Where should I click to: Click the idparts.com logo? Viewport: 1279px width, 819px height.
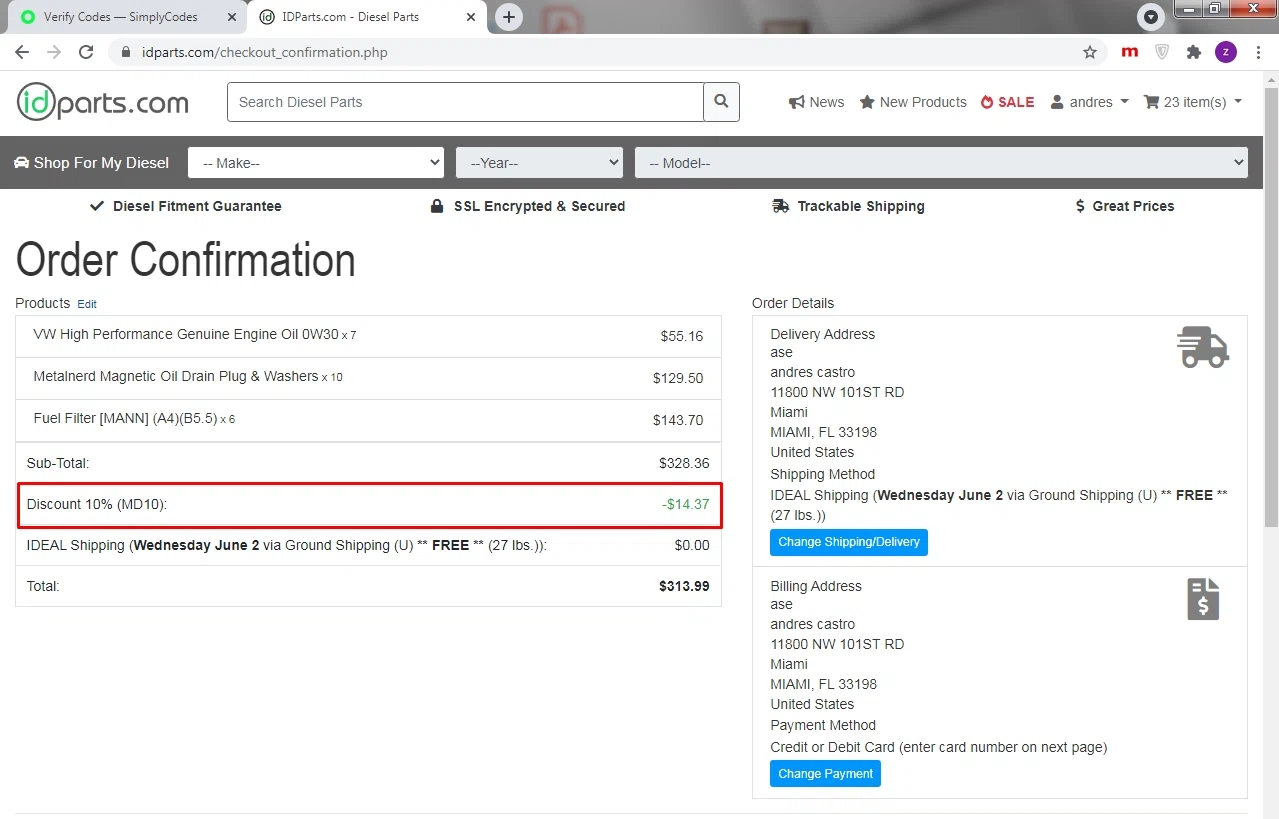[x=103, y=102]
